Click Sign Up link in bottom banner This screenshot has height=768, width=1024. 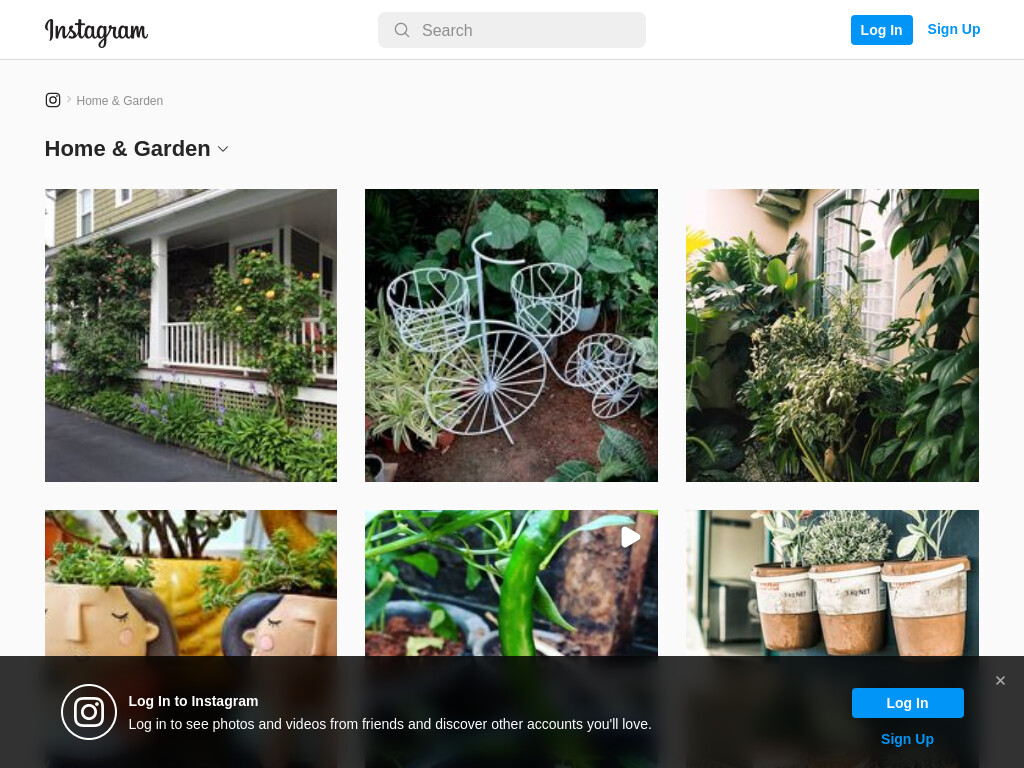pos(907,739)
